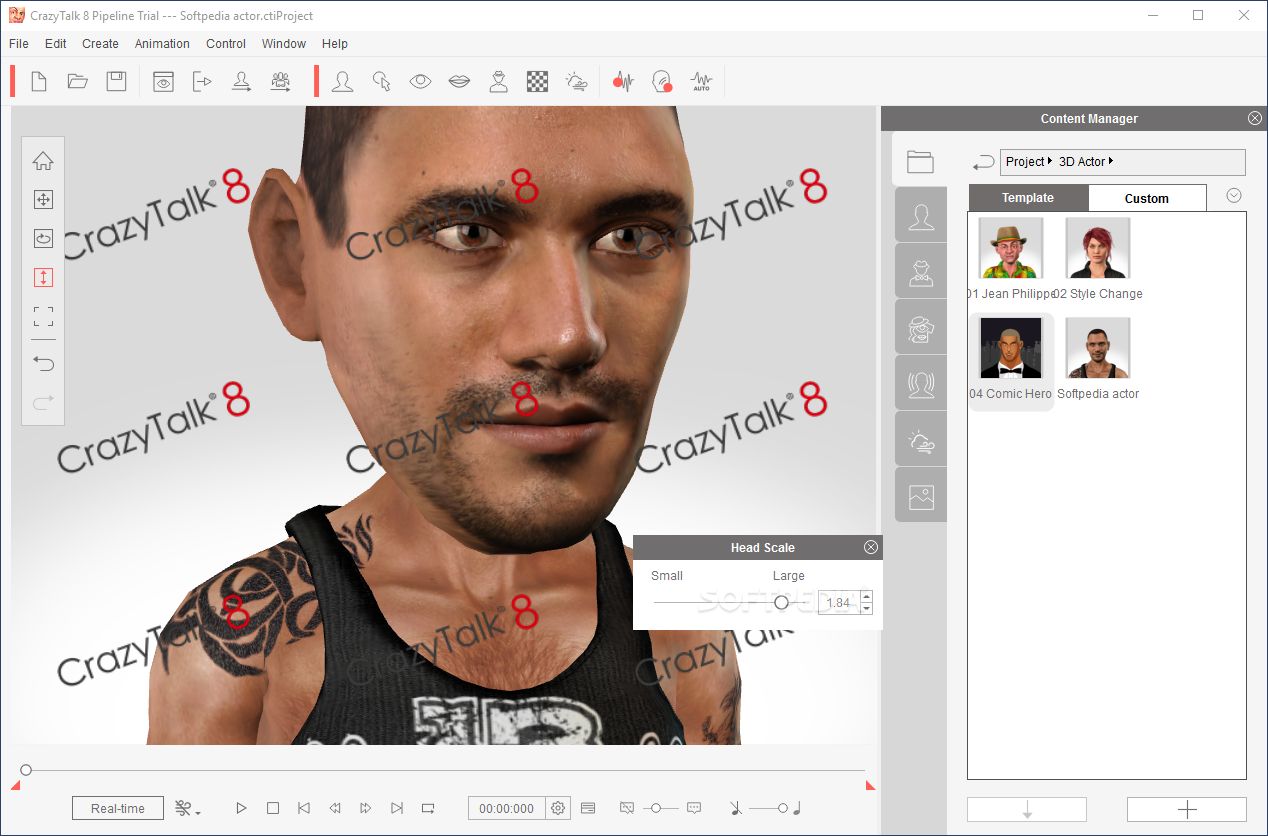This screenshot has width=1268, height=836.
Task: Adjust the Head Scale slider handle
Action: point(782,603)
